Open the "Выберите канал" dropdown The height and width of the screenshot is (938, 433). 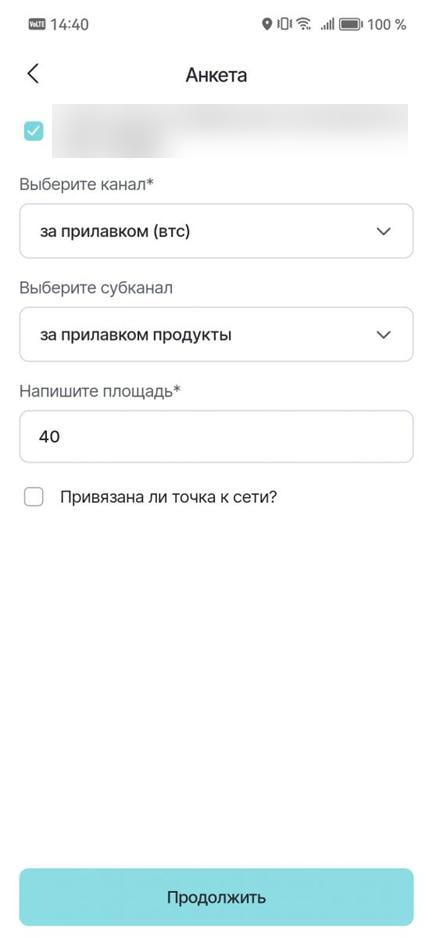point(216,231)
